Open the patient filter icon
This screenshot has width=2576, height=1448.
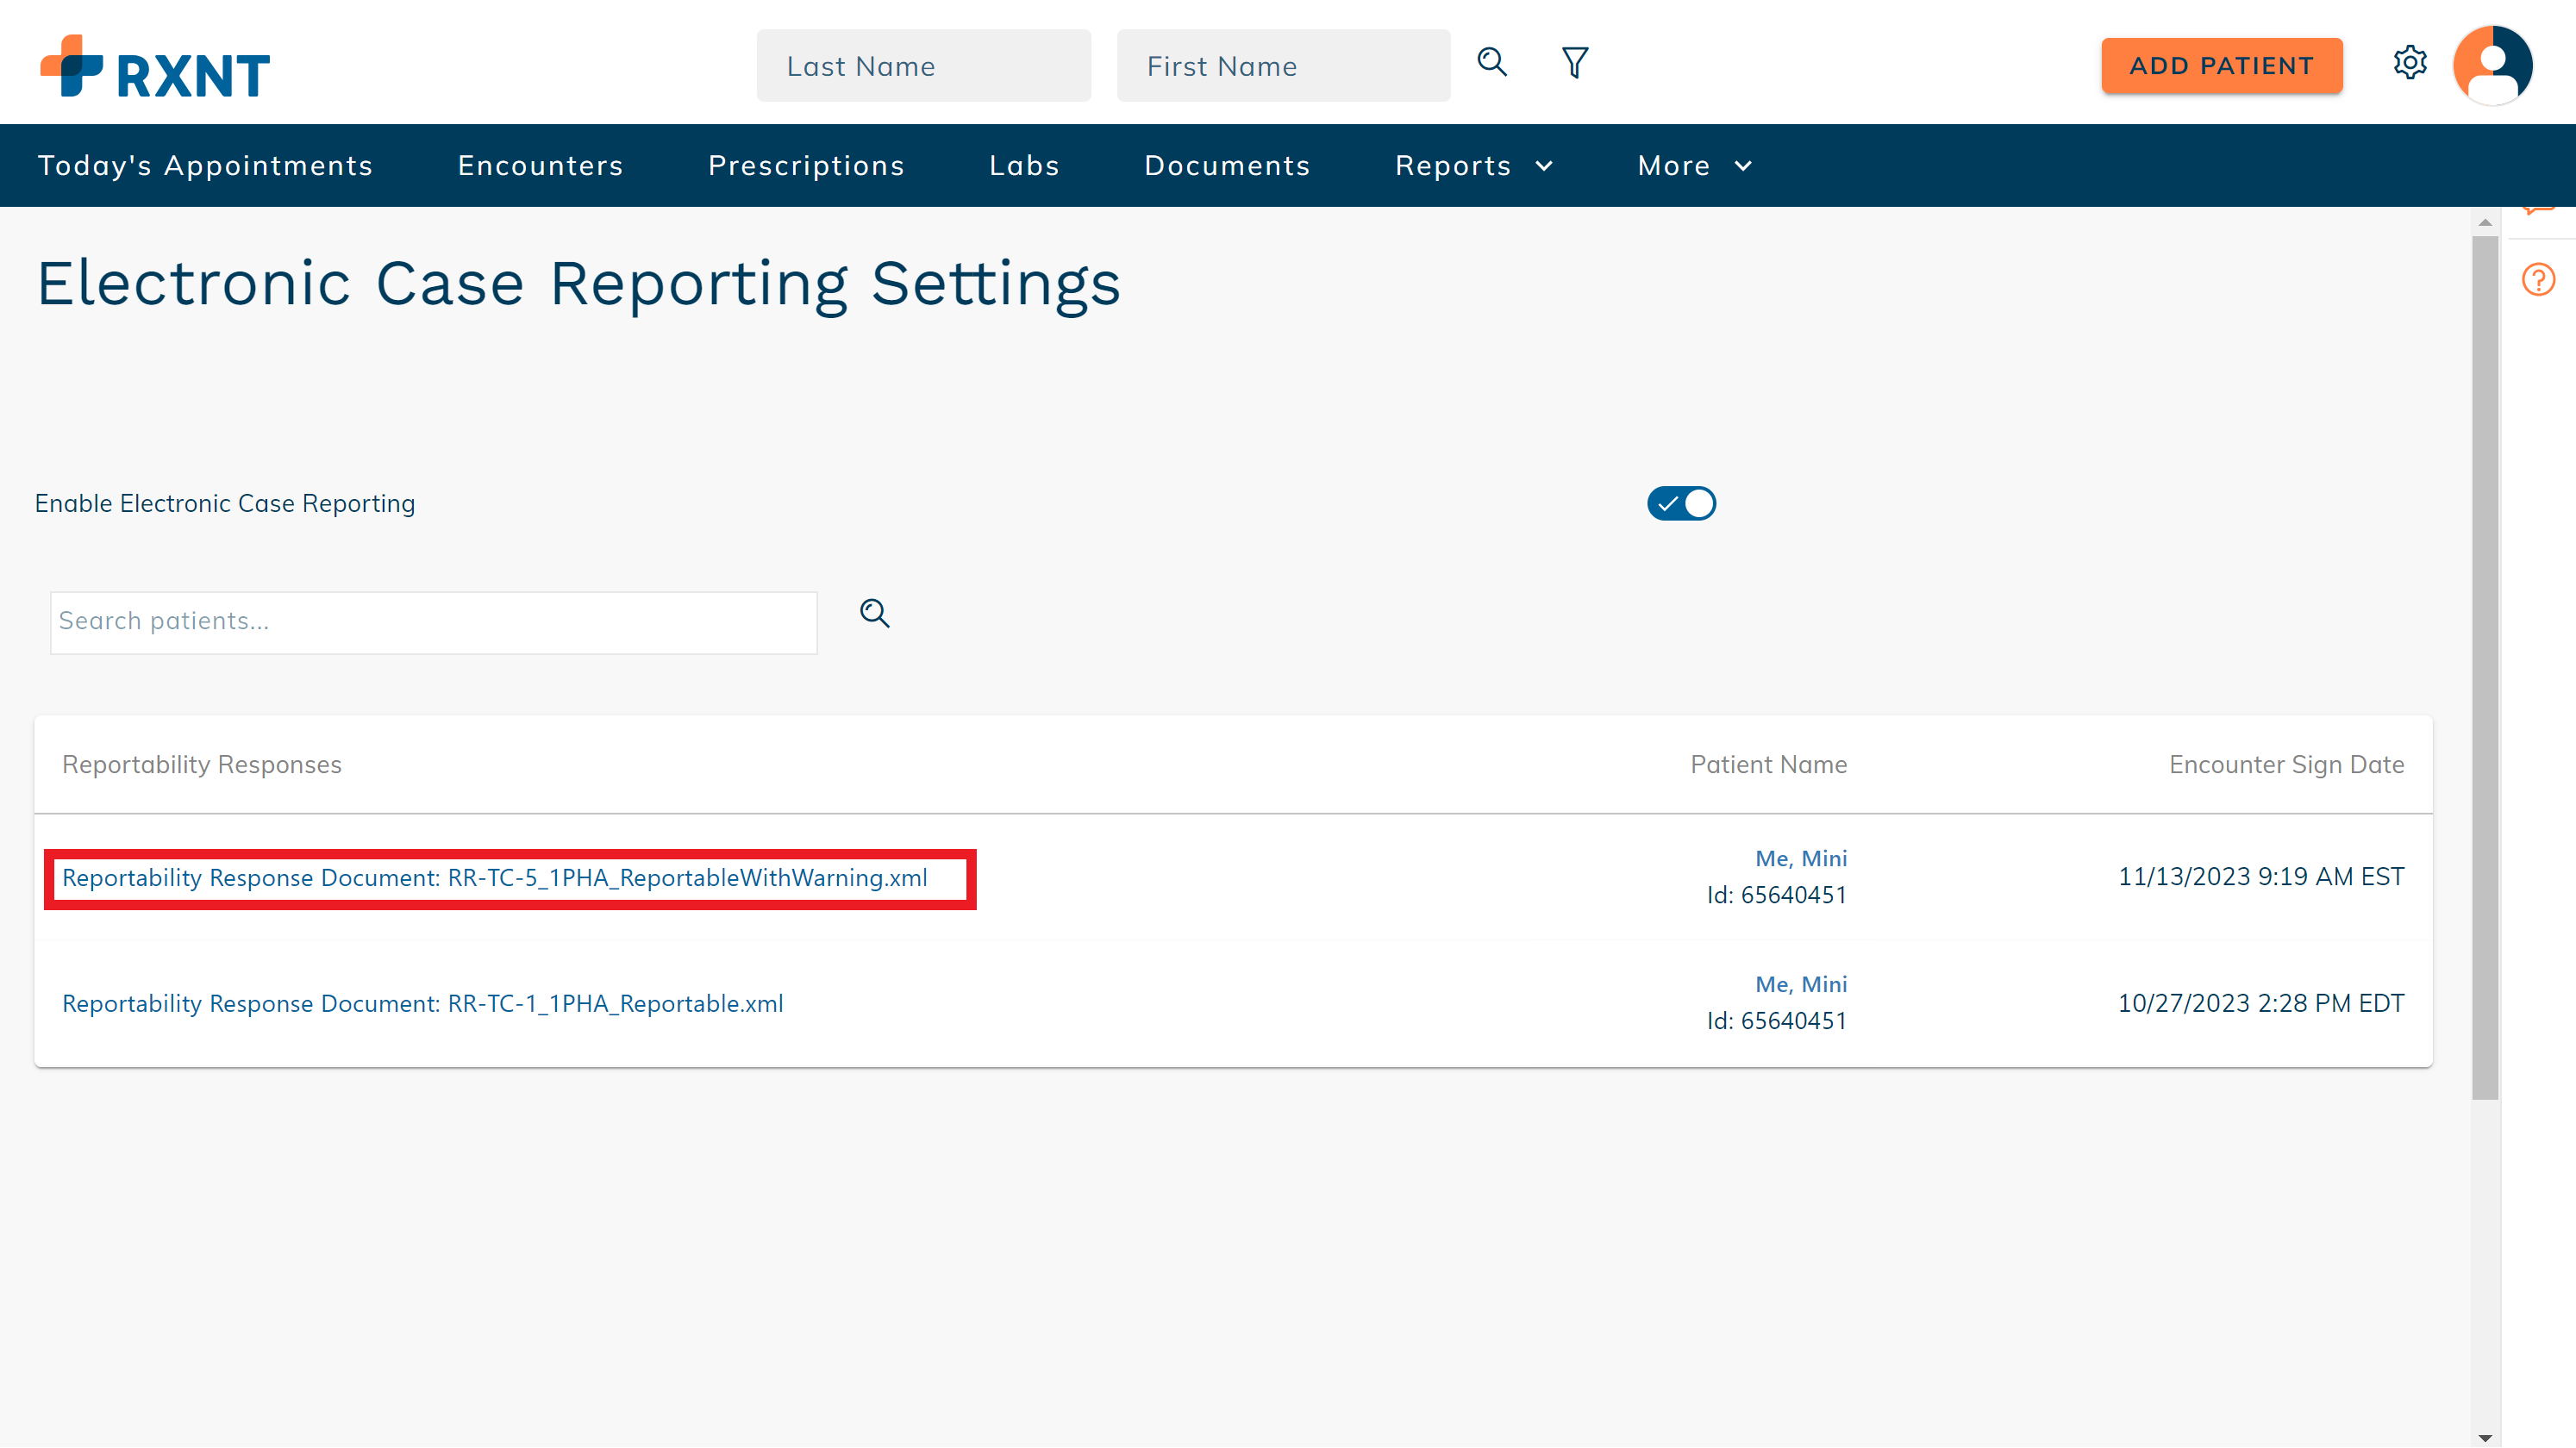coord(1573,62)
